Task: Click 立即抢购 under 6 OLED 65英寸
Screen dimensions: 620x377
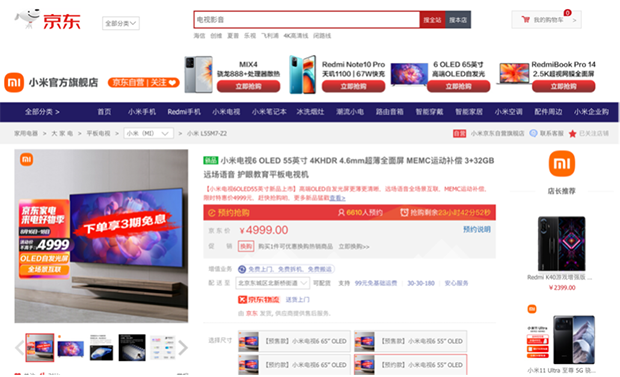Action: [458, 86]
